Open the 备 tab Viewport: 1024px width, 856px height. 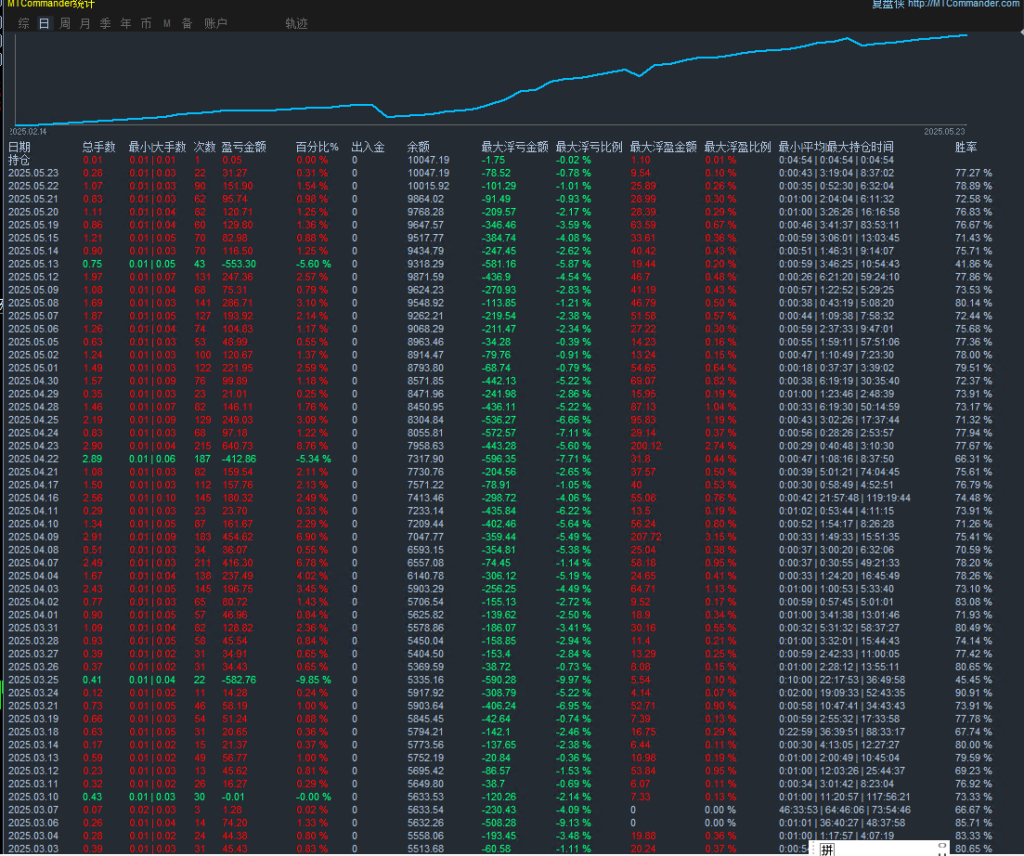click(x=187, y=23)
